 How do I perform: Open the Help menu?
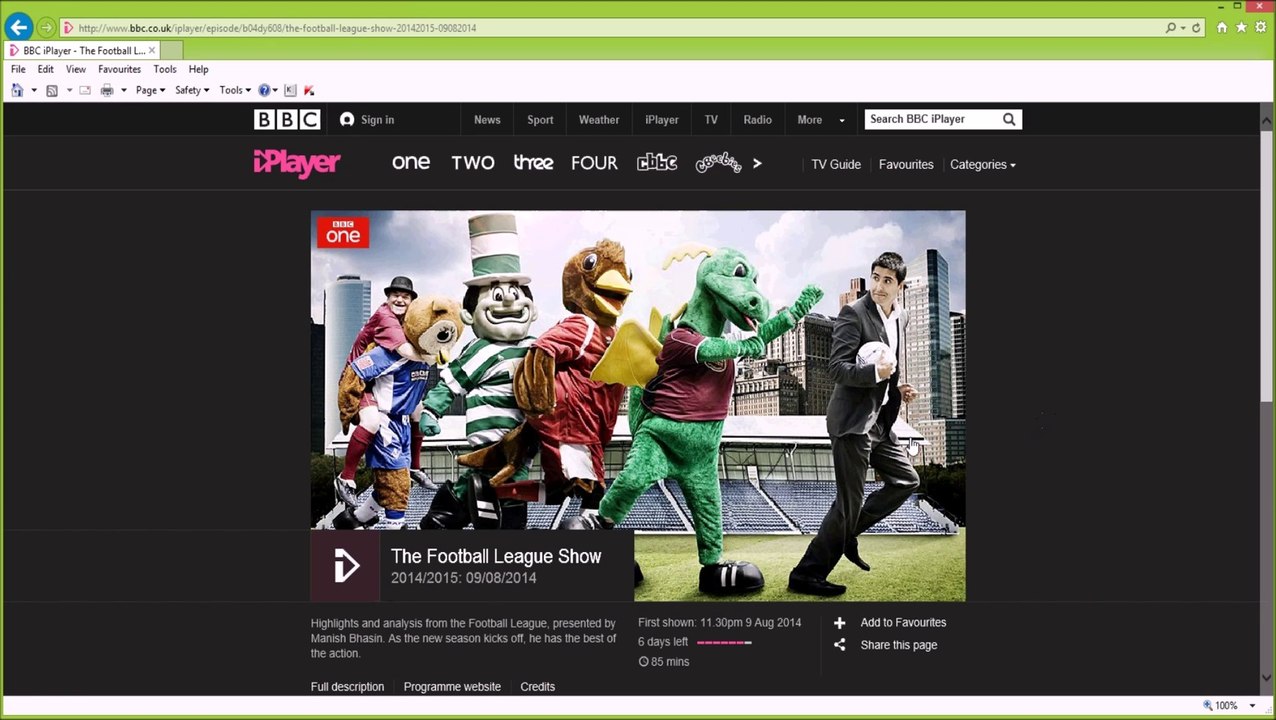(x=198, y=69)
